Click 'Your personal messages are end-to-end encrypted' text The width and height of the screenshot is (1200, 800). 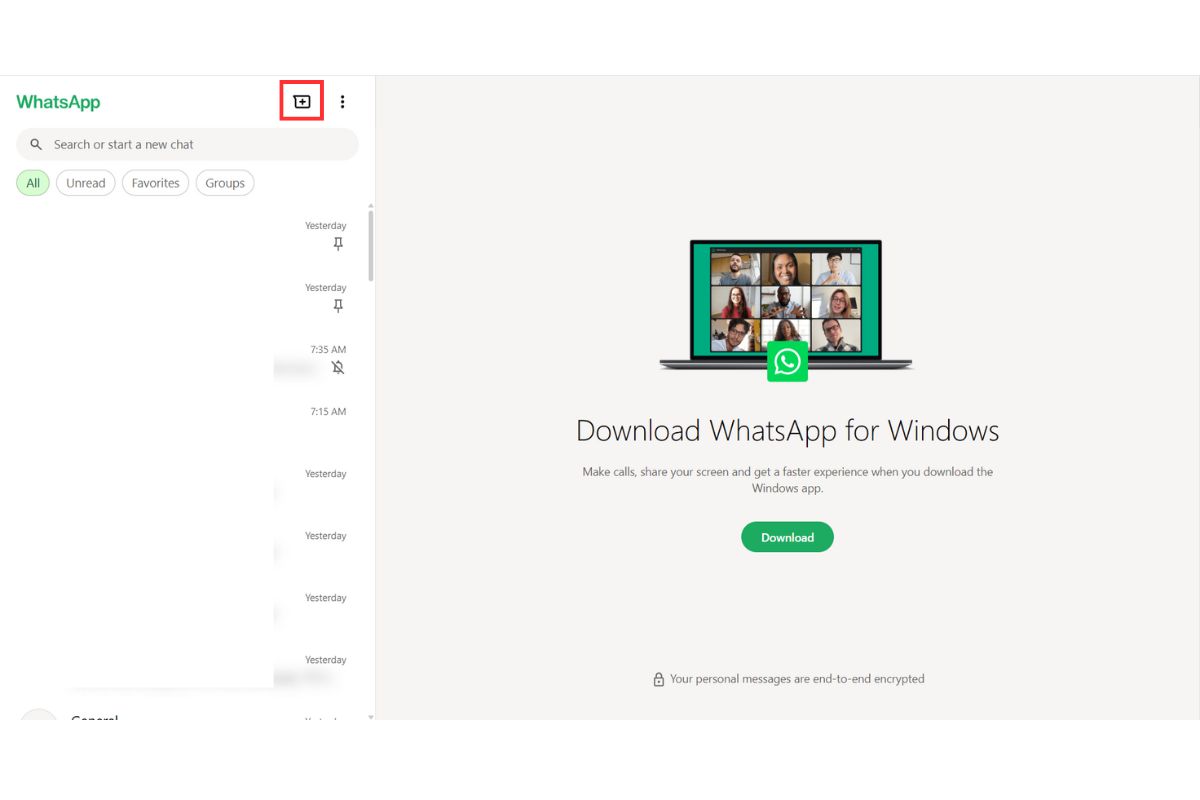pos(797,679)
